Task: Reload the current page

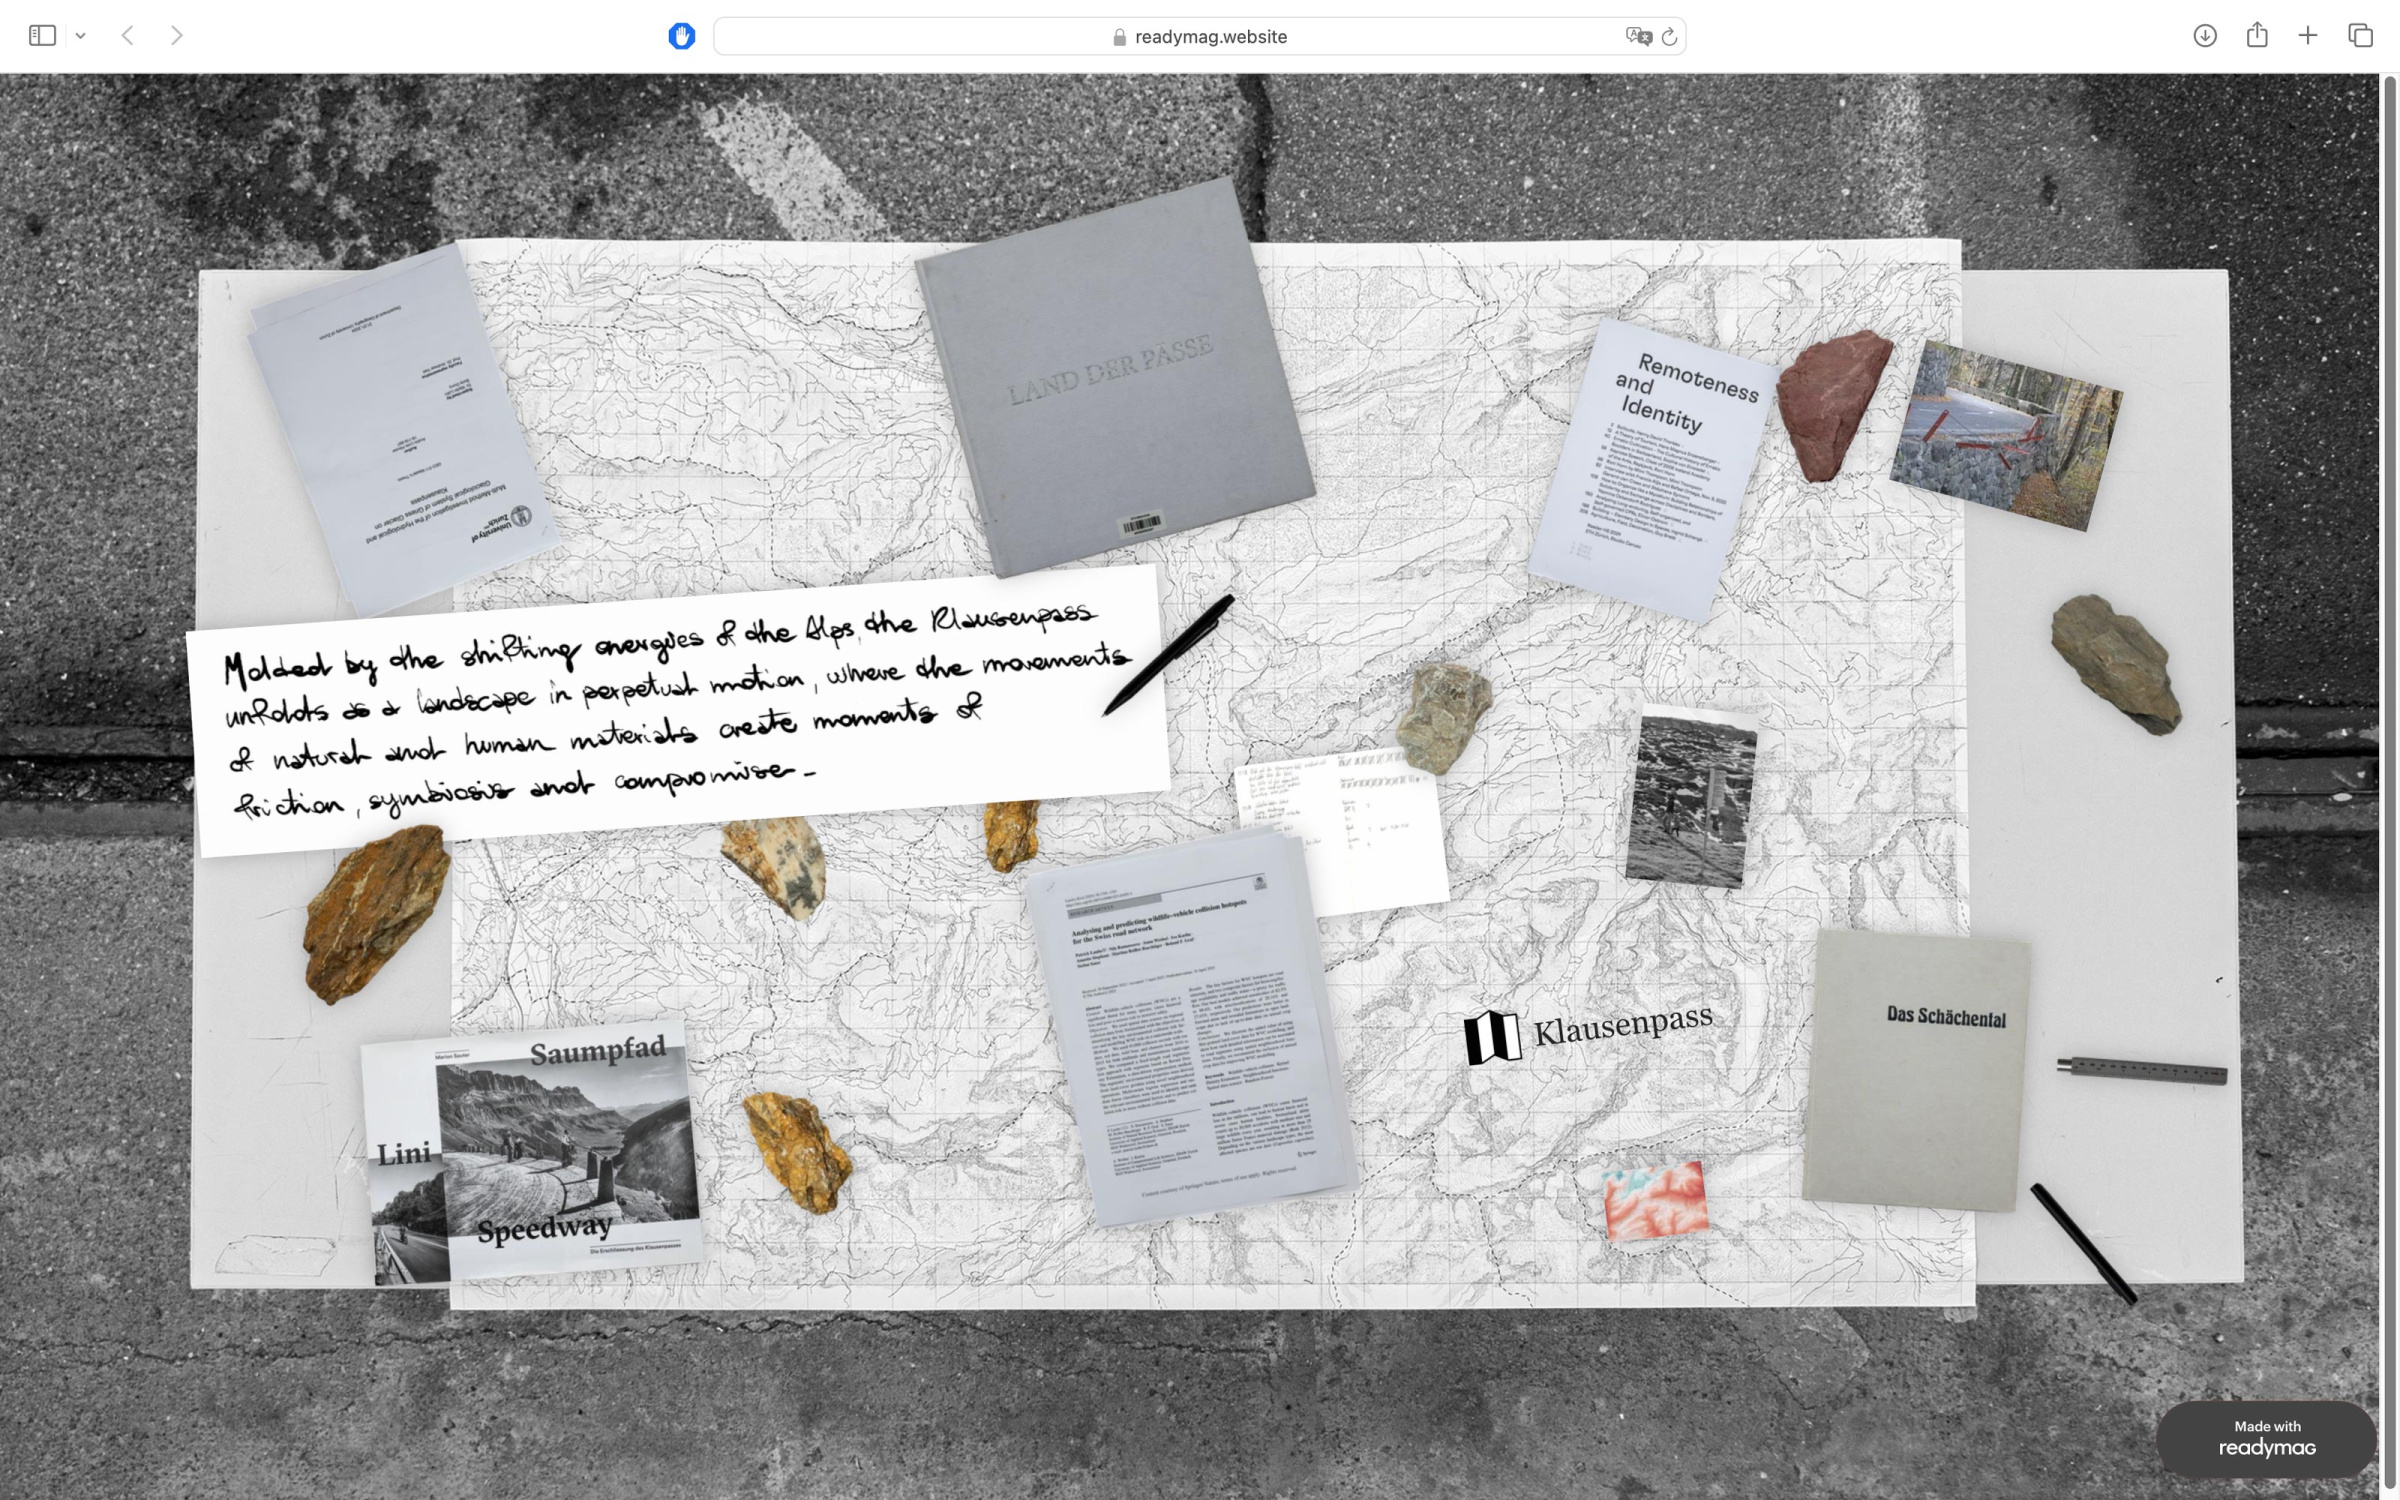Action: pos(1669,36)
